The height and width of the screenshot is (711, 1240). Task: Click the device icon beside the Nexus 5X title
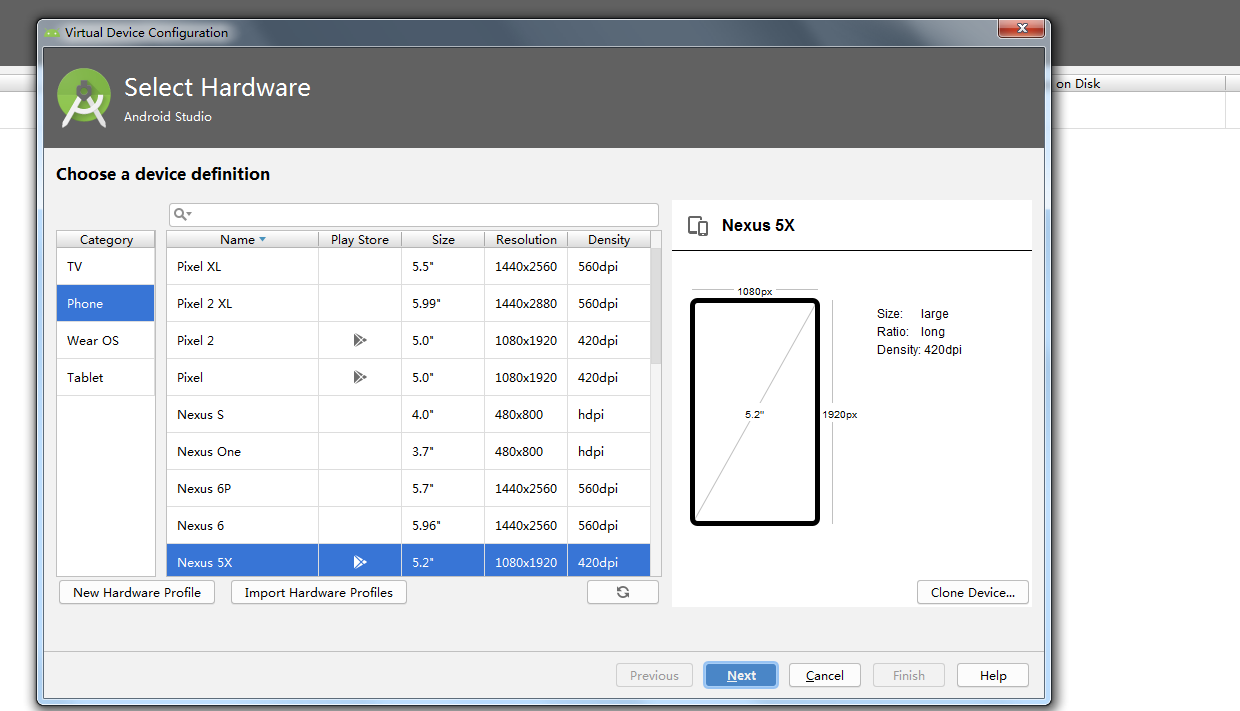pyautogui.click(x=698, y=226)
